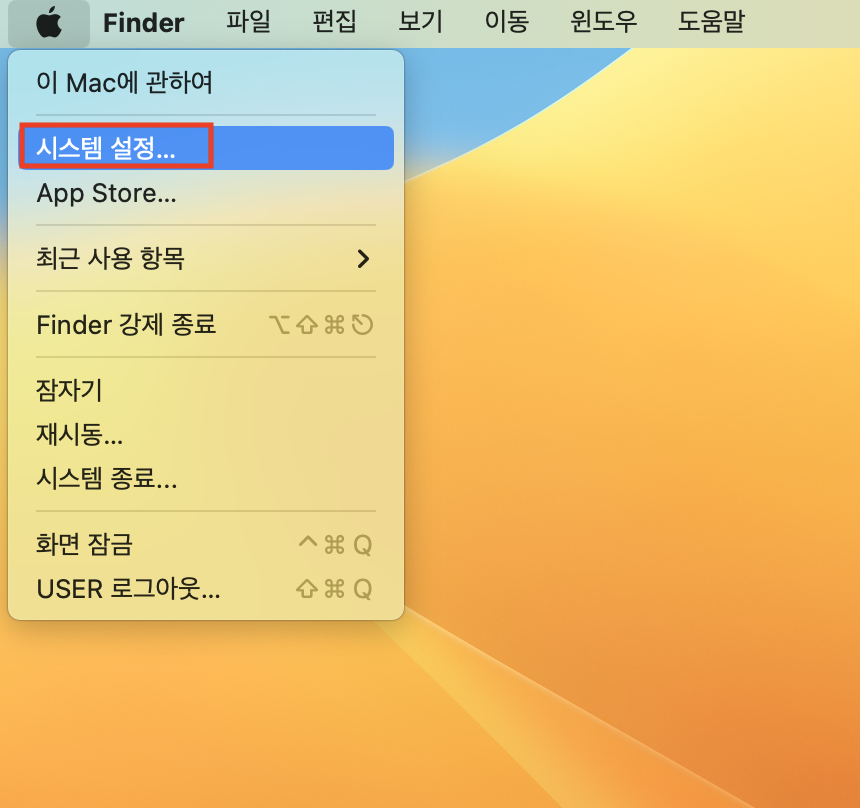Choose 시스템 설정... from Apple menu
This screenshot has width=860, height=808.
coord(206,148)
